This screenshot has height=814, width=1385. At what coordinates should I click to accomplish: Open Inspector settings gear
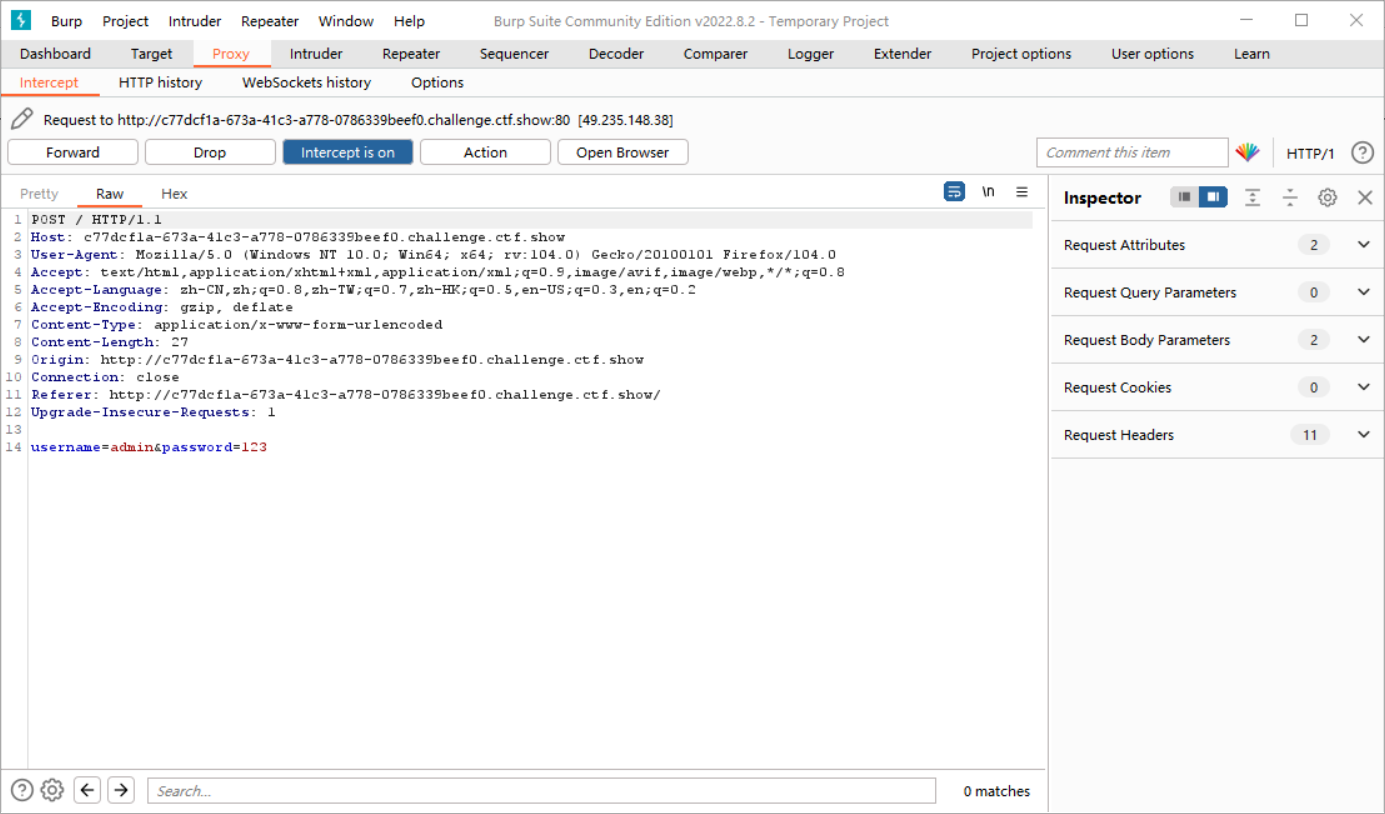[1327, 198]
